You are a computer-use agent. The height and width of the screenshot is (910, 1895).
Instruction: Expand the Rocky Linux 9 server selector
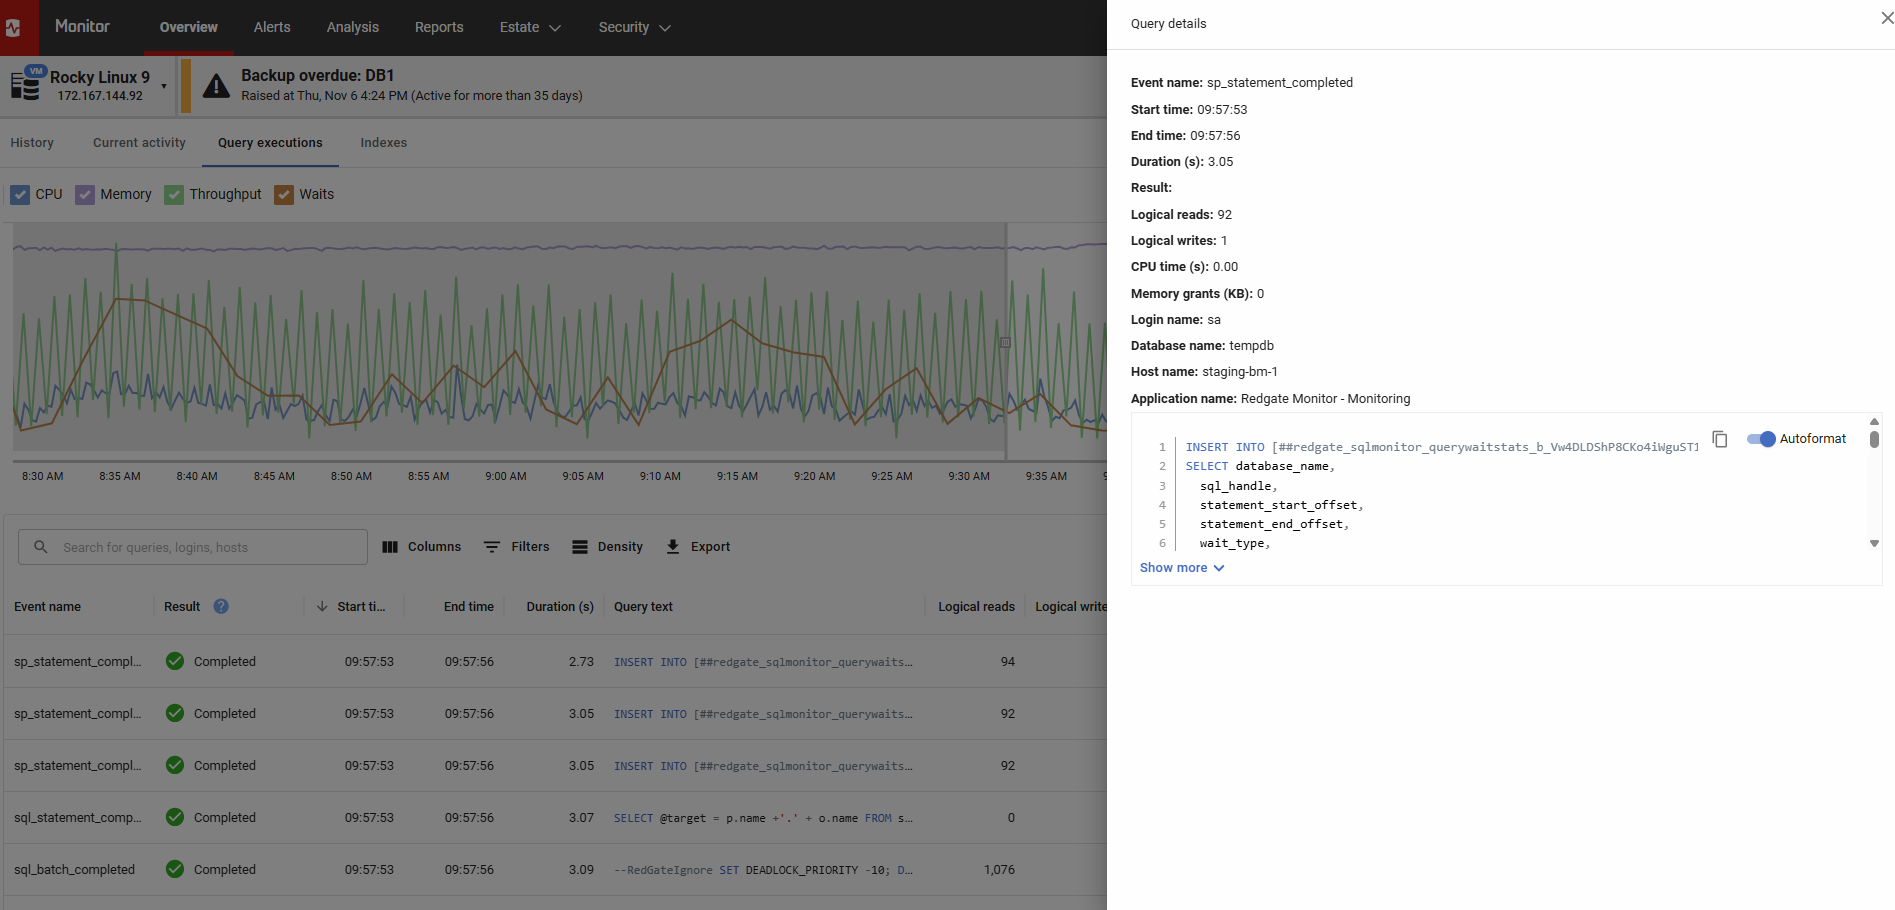164,86
